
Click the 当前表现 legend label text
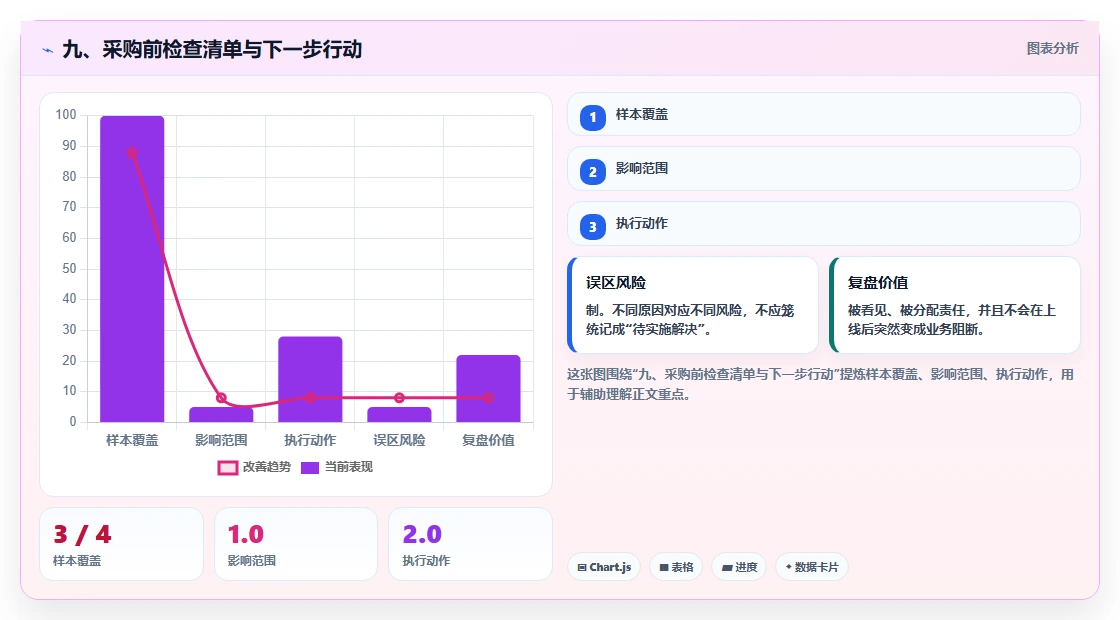pos(349,467)
